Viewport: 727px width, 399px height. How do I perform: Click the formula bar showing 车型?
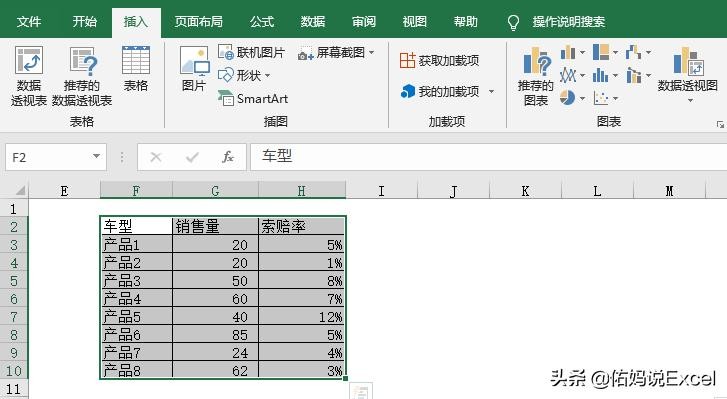coord(489,157)
